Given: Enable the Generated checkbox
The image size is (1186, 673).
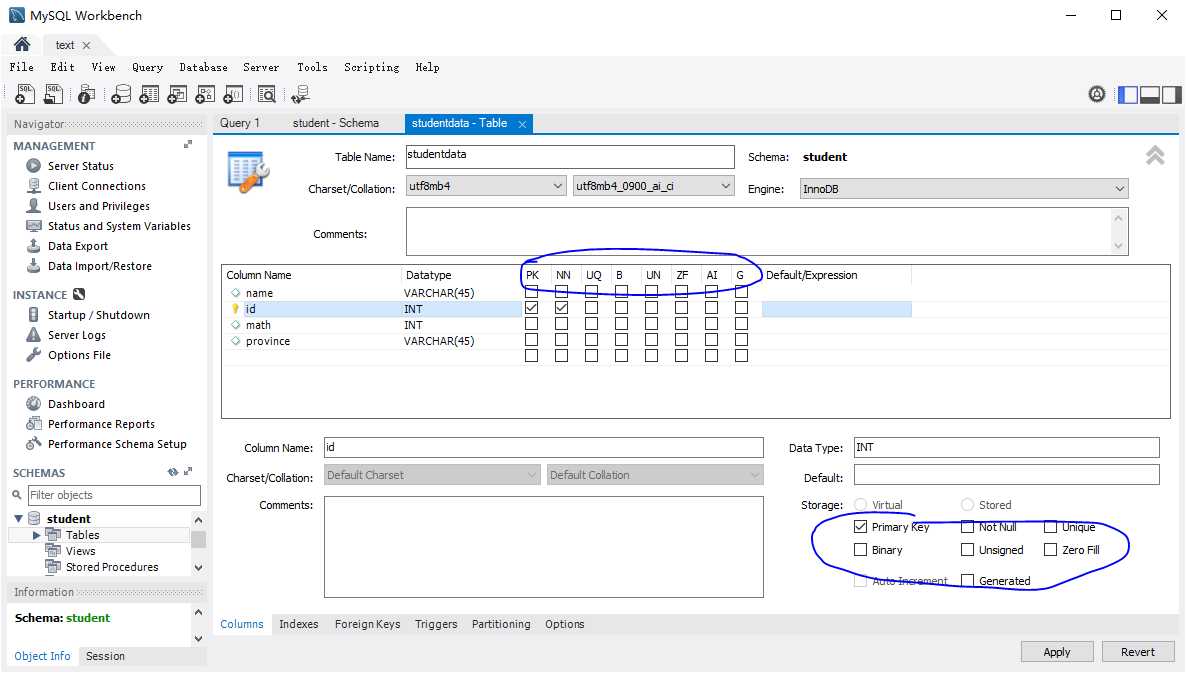Looking at the screenshot, I should click(x=967, y=580).
